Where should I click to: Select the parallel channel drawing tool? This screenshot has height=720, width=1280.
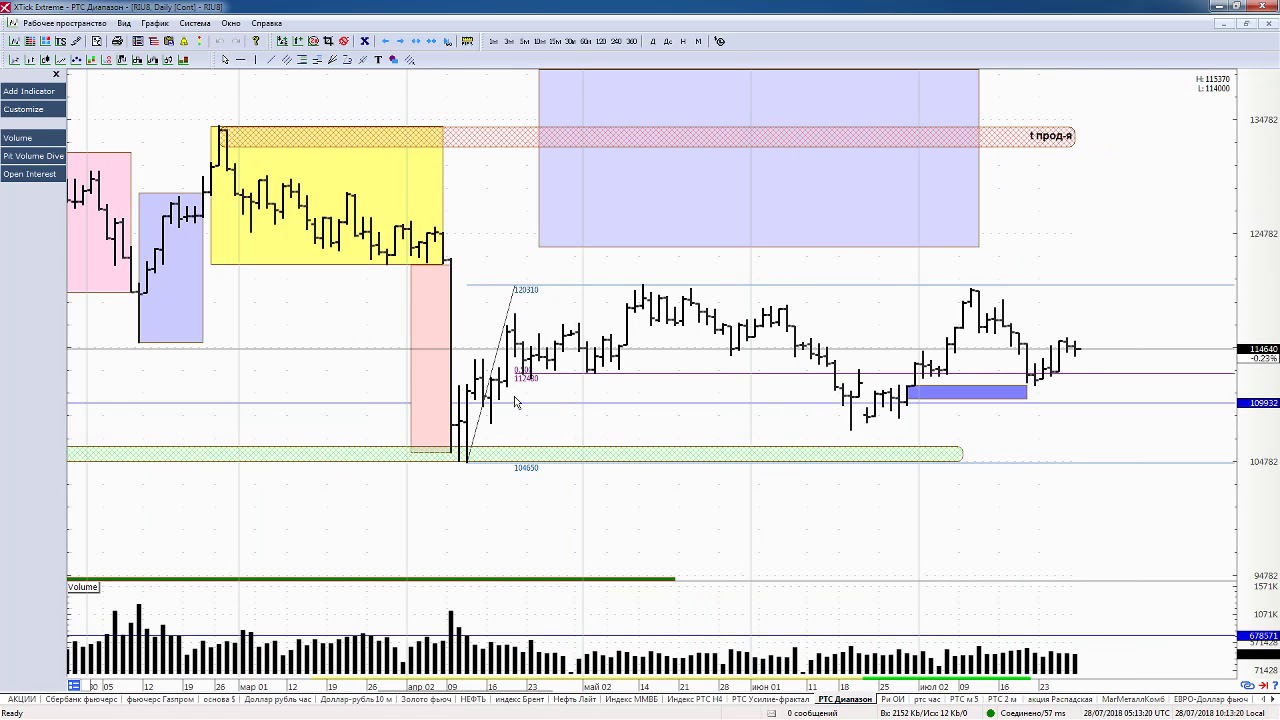[286, 60]
